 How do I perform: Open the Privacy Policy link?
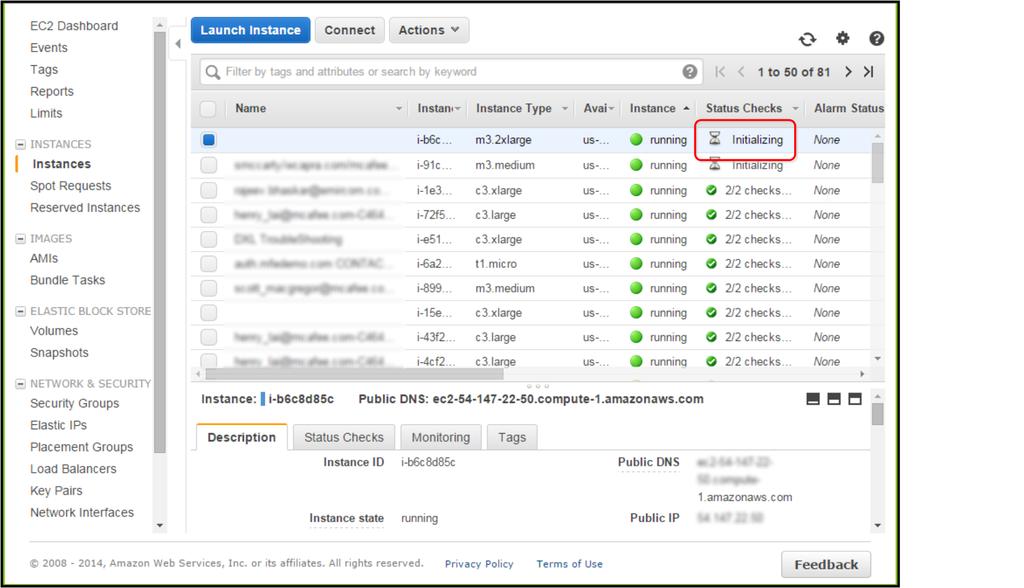pos(479,564)
